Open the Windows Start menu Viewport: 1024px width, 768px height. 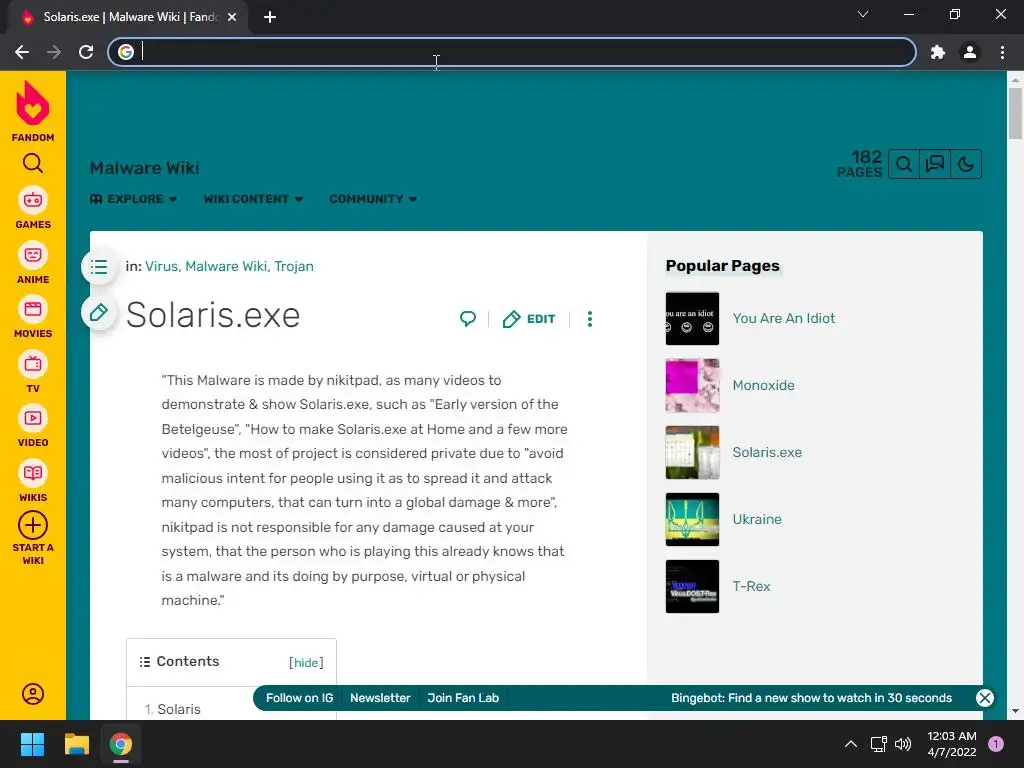[32, 744]
